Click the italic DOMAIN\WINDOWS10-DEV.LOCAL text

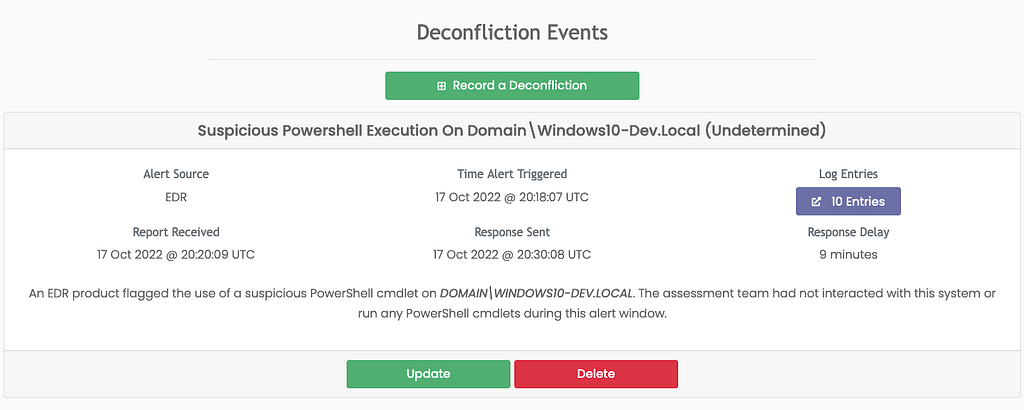(536, 294)
